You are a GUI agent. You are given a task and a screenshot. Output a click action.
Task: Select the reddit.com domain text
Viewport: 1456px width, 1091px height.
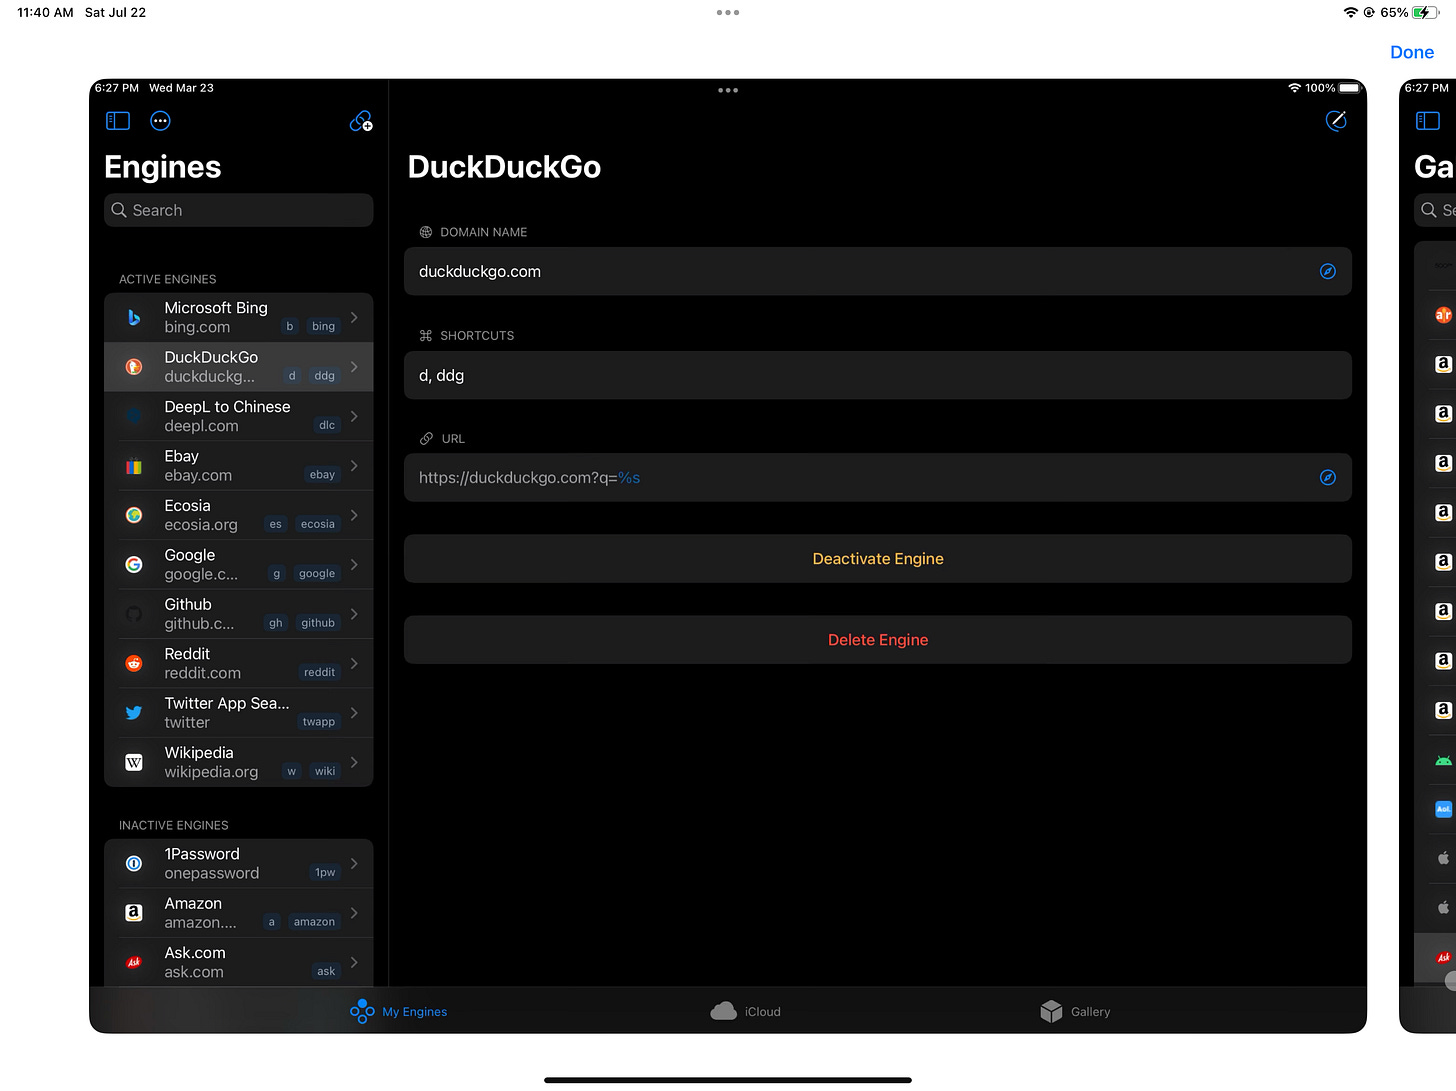tap(202, 673)
